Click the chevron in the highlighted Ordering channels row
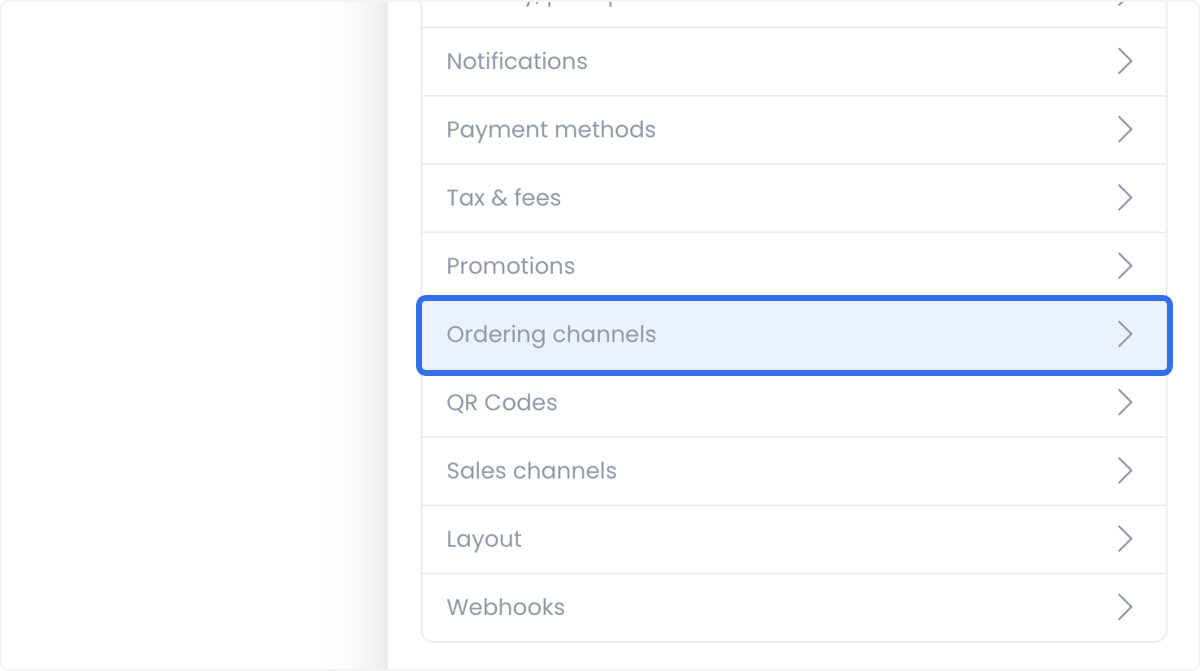Viewport: 1200px width, 671px height. tap(1125, 334)
